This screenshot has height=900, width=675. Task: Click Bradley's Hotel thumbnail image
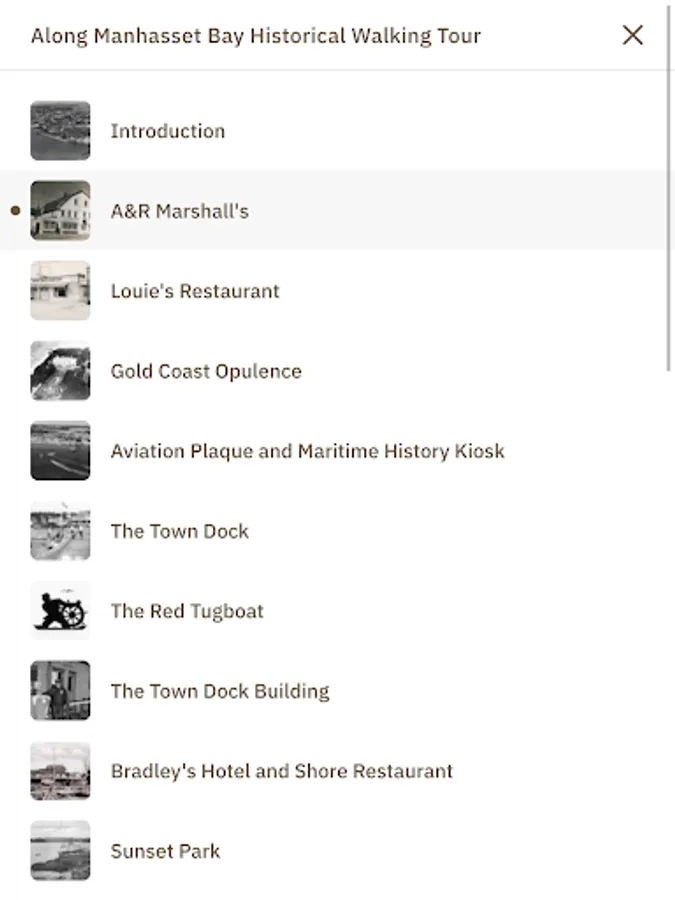click(x=60, y=771)
